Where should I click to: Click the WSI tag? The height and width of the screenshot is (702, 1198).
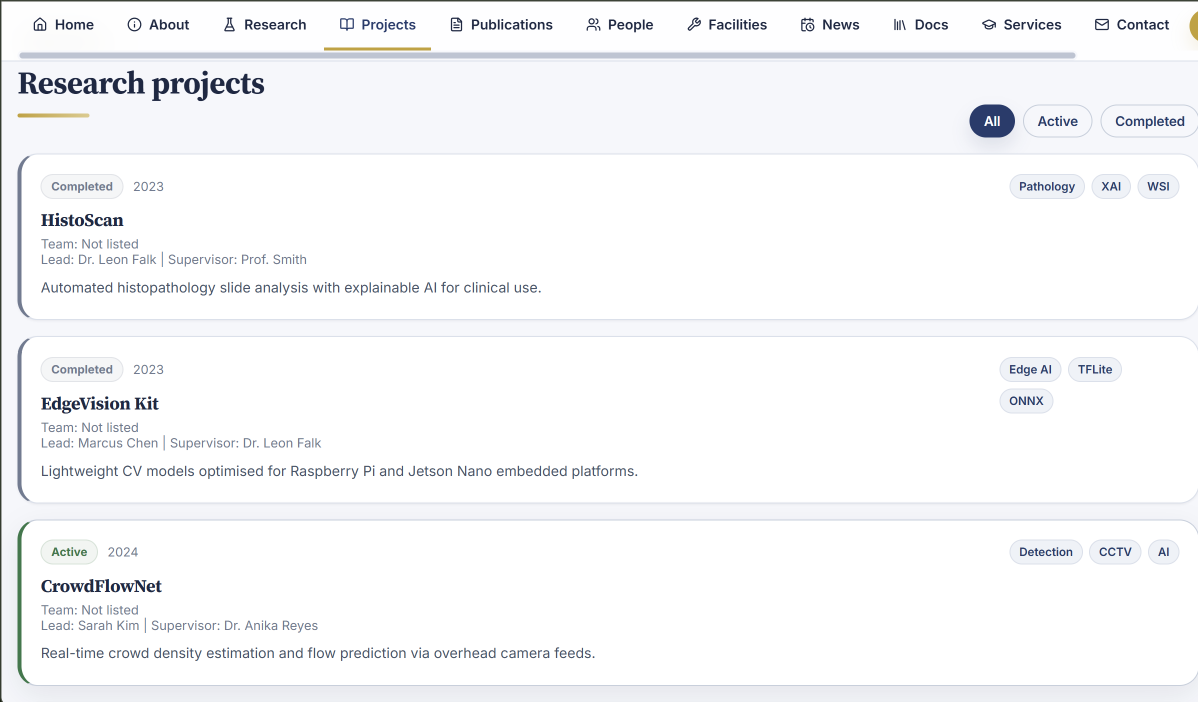(x=1158, y=186)
